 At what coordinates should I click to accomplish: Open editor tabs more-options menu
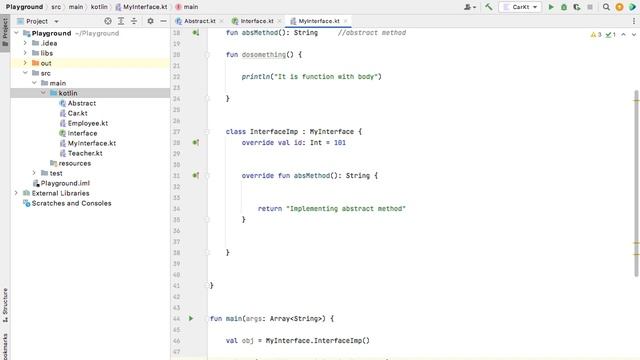(634, 21)
